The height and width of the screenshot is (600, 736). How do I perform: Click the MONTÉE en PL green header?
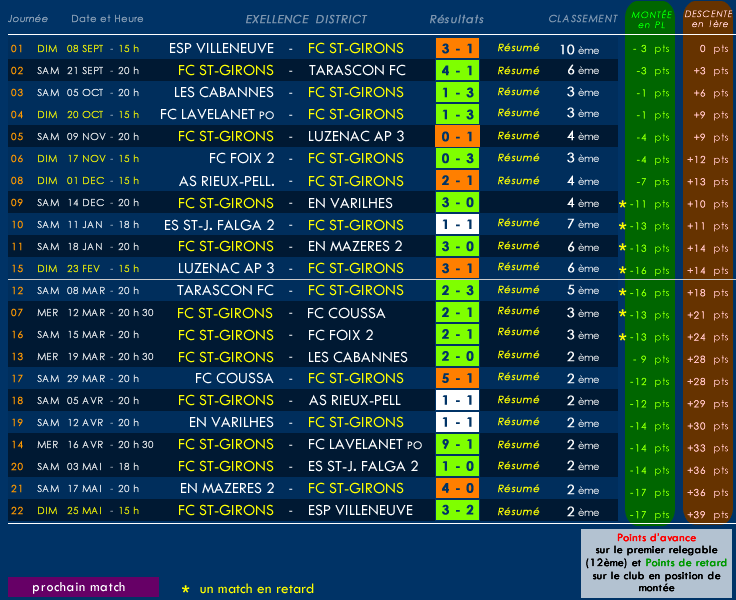click(x=648, y=17)
